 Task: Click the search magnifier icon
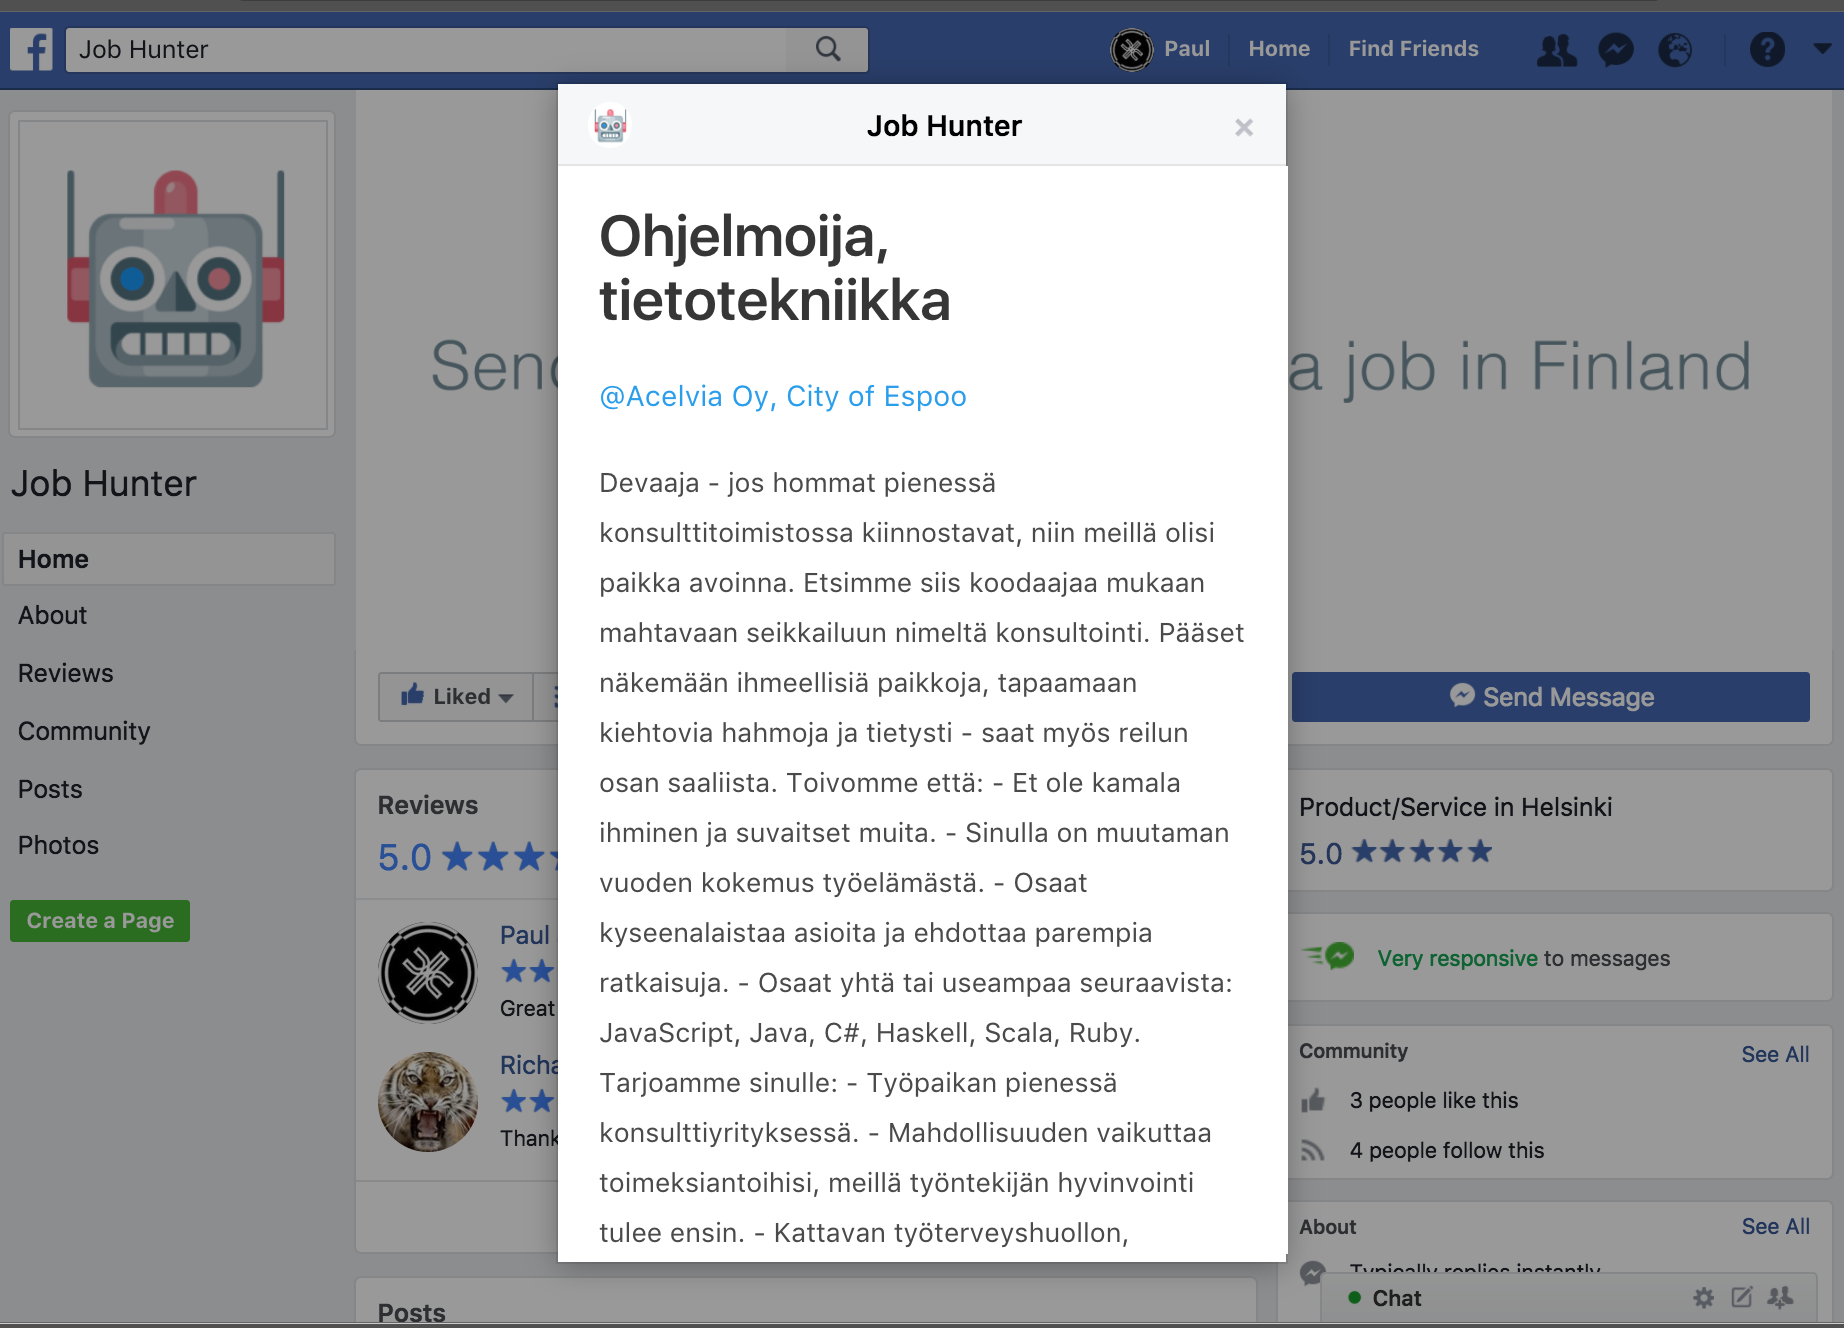click(x=828, y=49)
